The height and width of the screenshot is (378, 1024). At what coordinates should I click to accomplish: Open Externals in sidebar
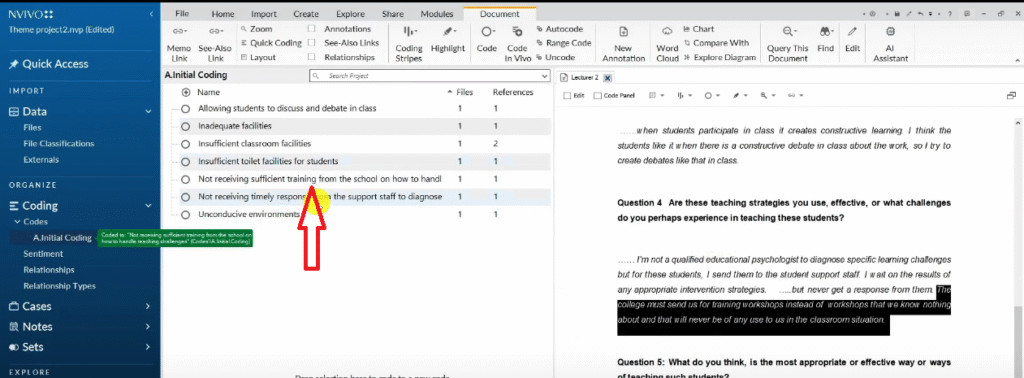click(41, 160)
